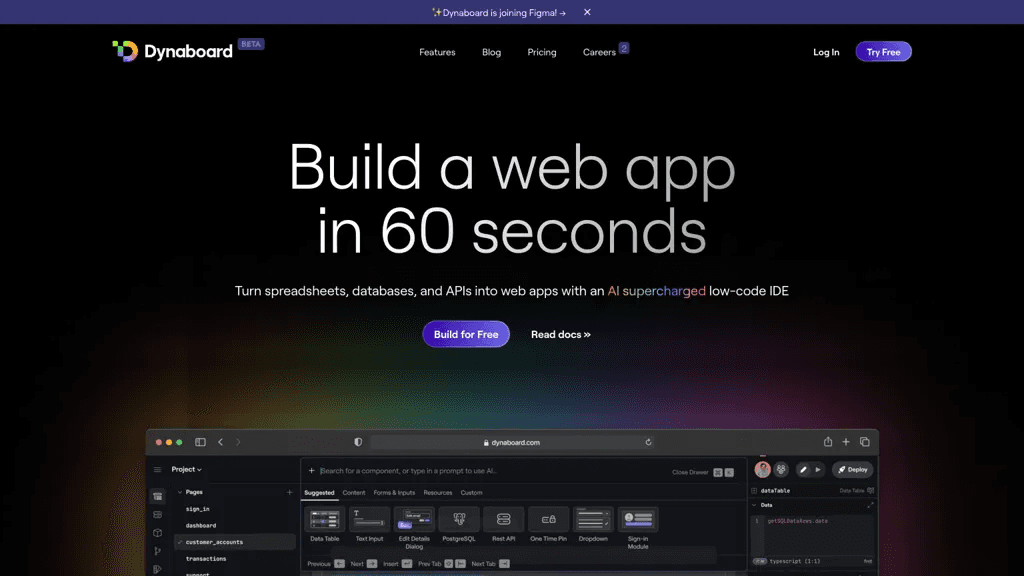Screen dimensions: 1024x576
Task: Open the Read docs link
Action: (560, 334)
